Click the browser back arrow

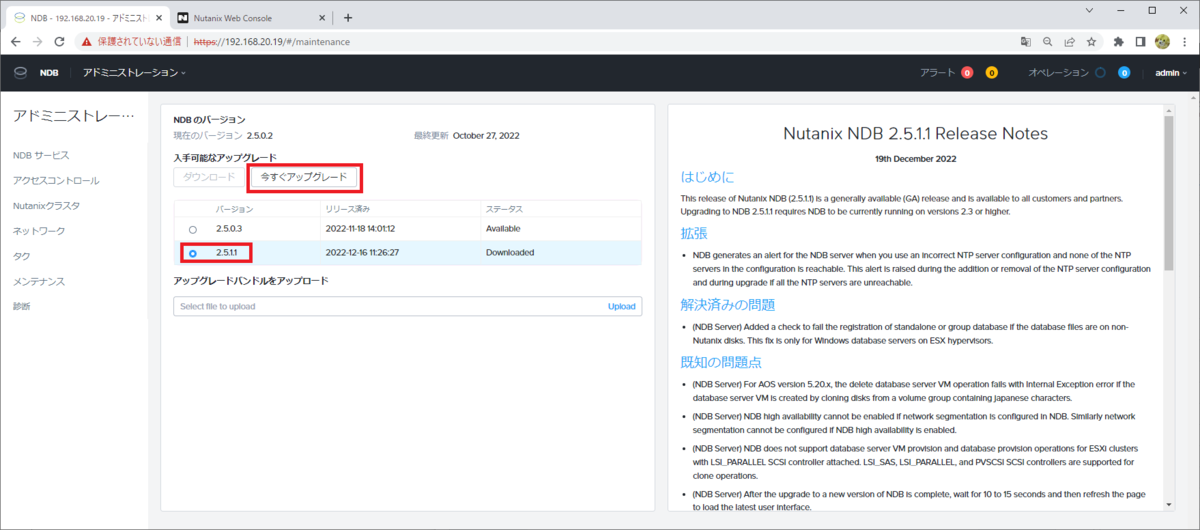click(15, 42)
